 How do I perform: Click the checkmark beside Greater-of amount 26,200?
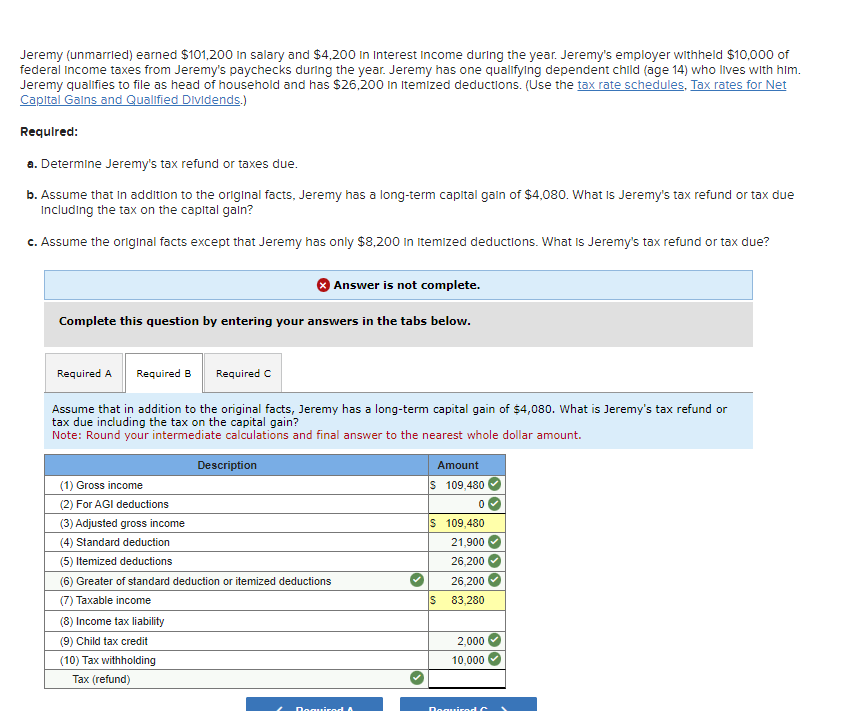[494, 580]
